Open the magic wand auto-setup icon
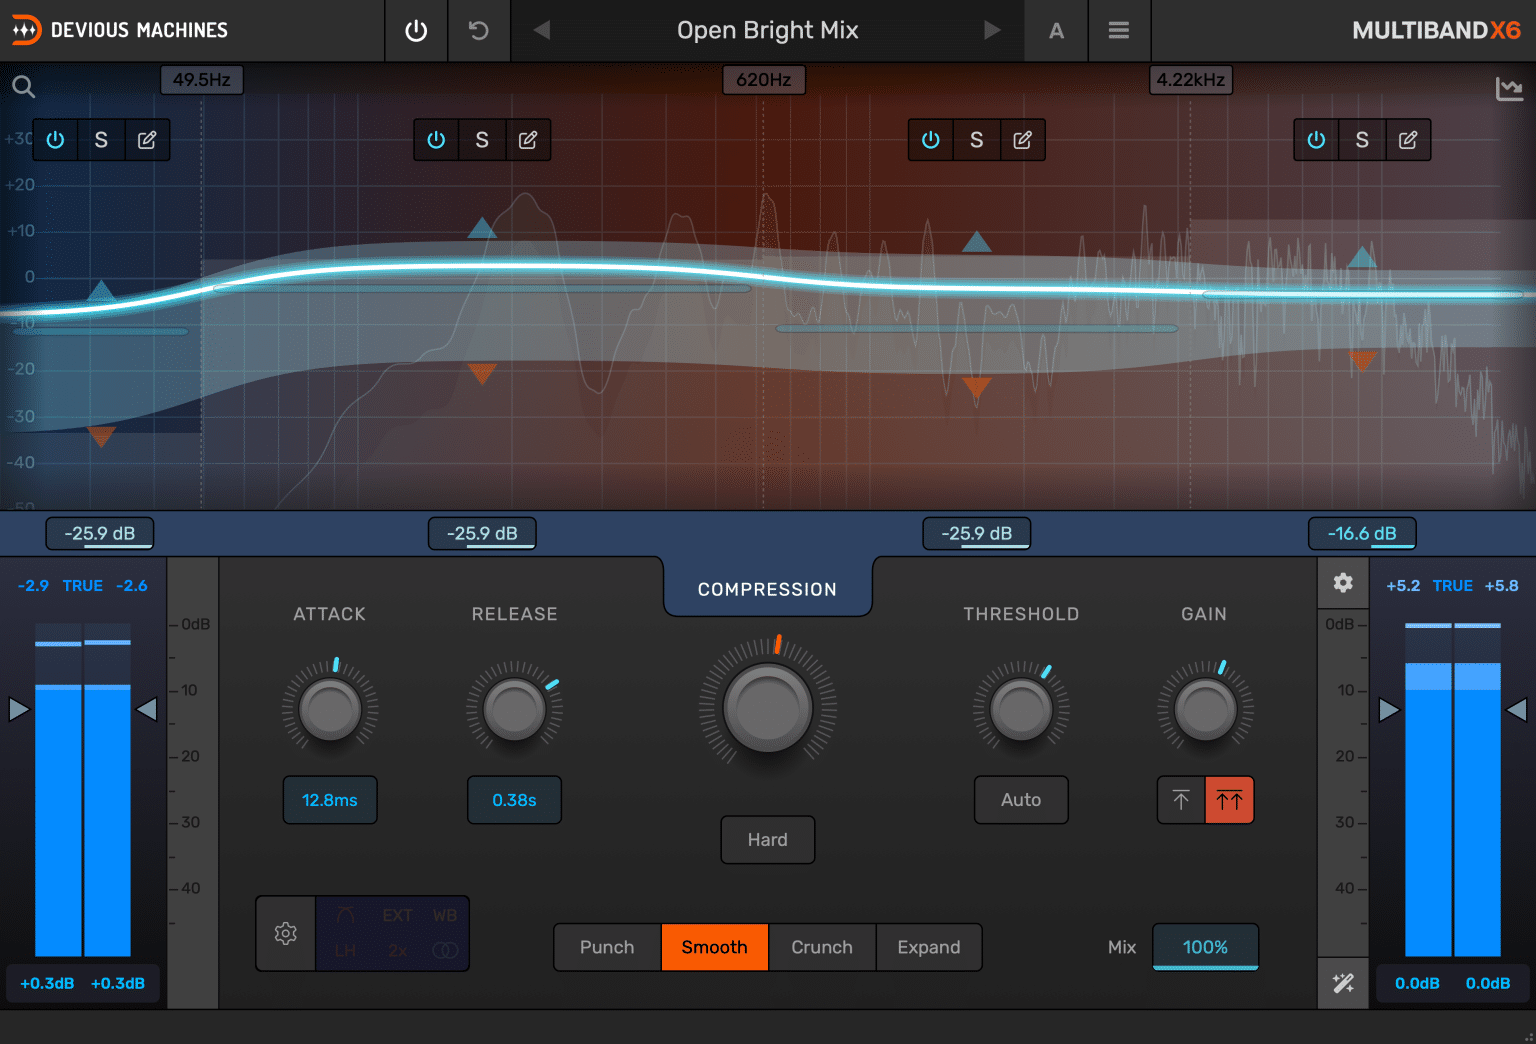Screen dimensions: 1536x1044 [x=1343, y=983]
